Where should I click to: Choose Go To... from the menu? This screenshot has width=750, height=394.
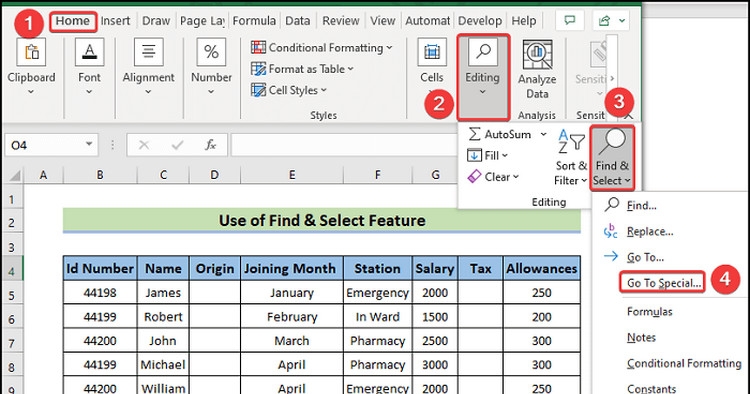click(x=645, y=257)
